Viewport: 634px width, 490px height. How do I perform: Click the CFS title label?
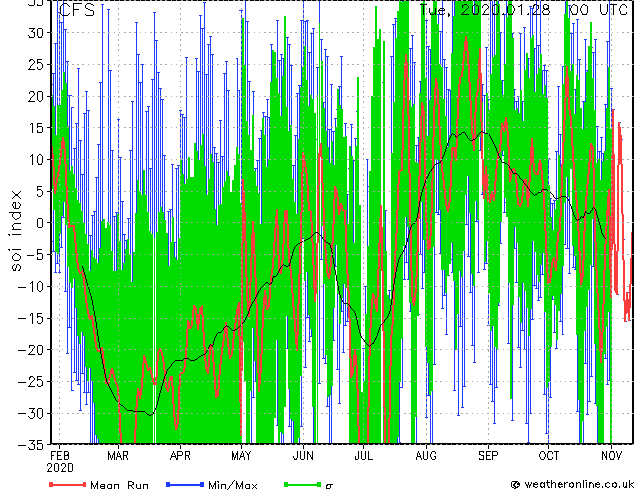point(76,10)
